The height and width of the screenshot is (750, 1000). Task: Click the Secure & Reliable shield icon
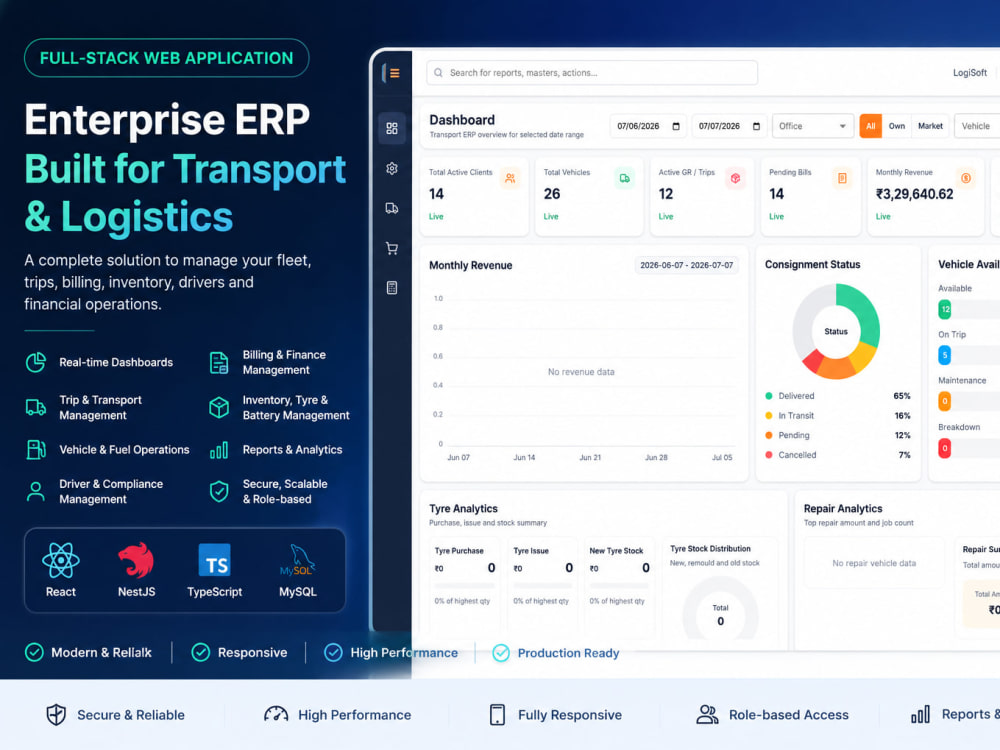(56, 714)
